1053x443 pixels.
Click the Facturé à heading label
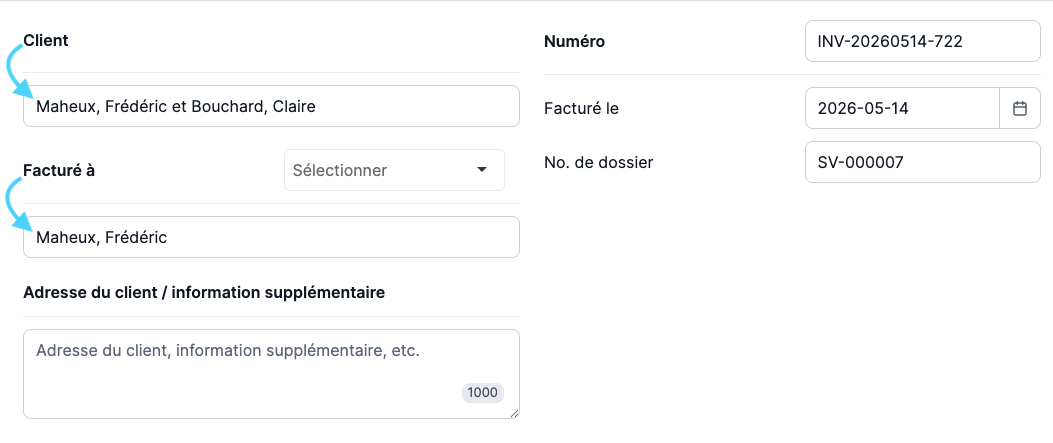(x=58, y=170)
